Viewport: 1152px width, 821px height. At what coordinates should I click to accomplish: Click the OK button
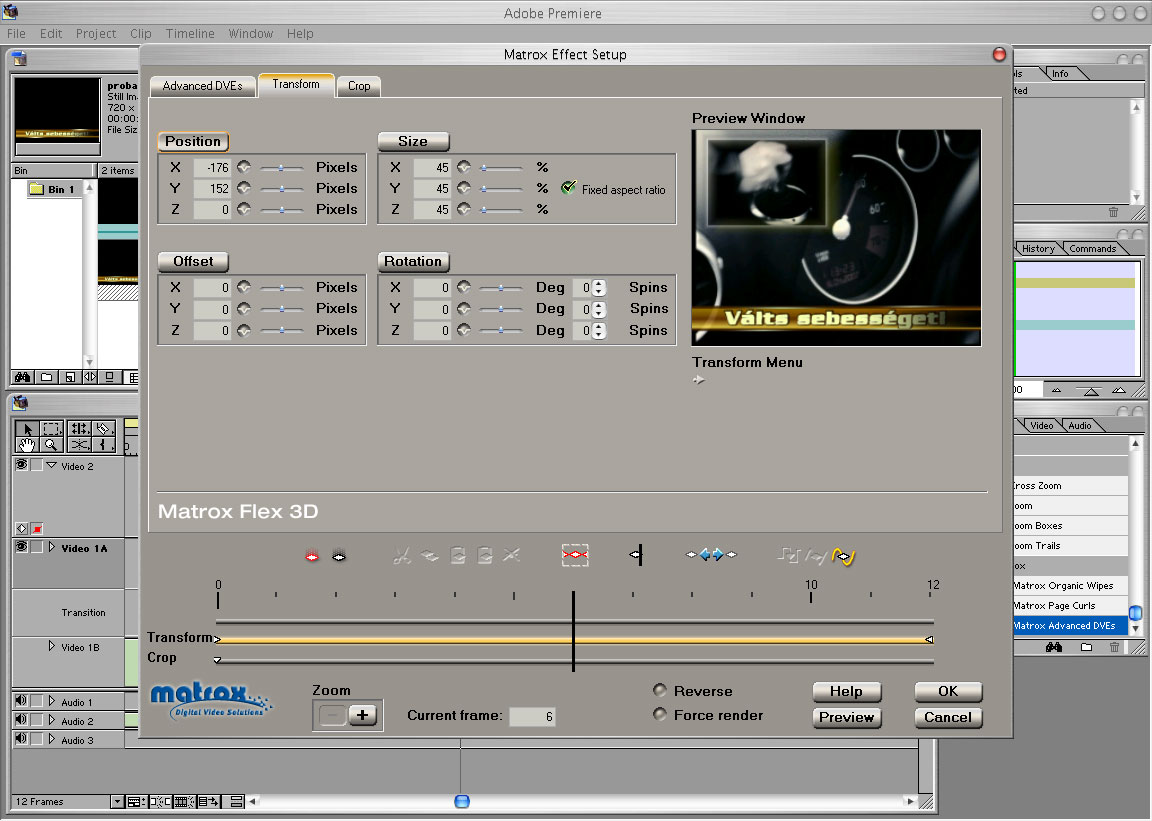tap(948, 692)
